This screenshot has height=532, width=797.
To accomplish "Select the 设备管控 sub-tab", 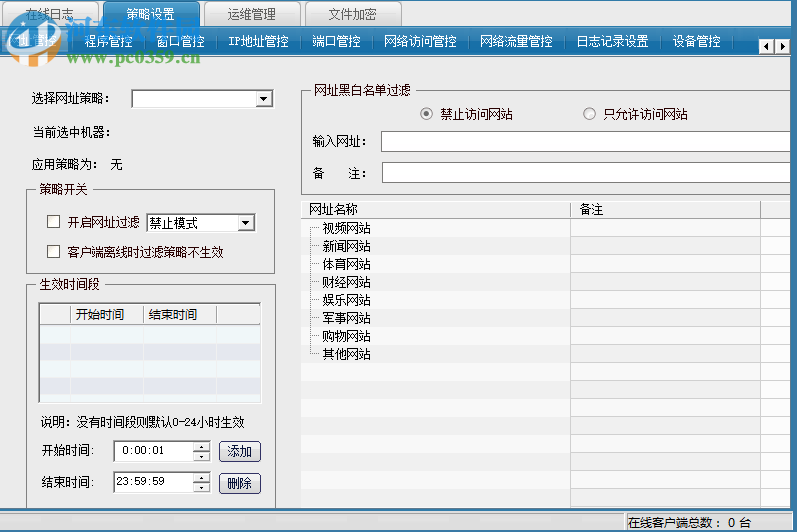I will pyautogui.click(x=696, y=41).
